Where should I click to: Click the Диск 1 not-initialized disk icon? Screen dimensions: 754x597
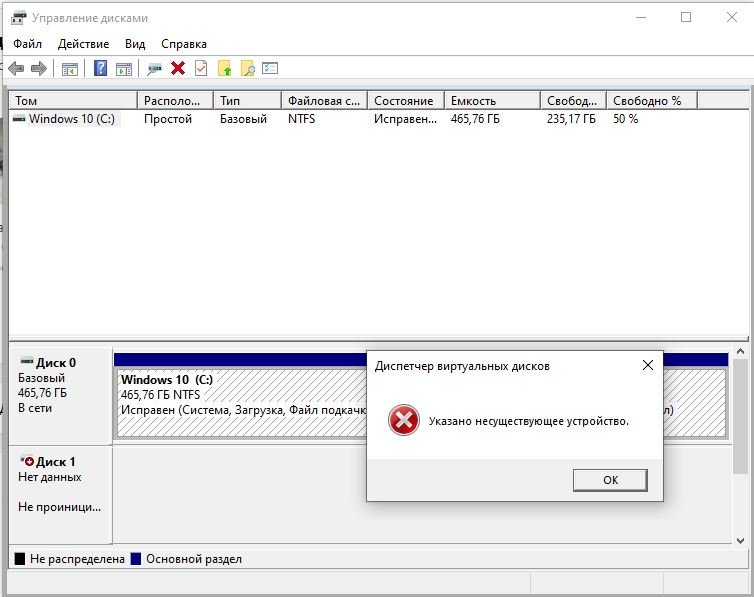click(27, 461)
